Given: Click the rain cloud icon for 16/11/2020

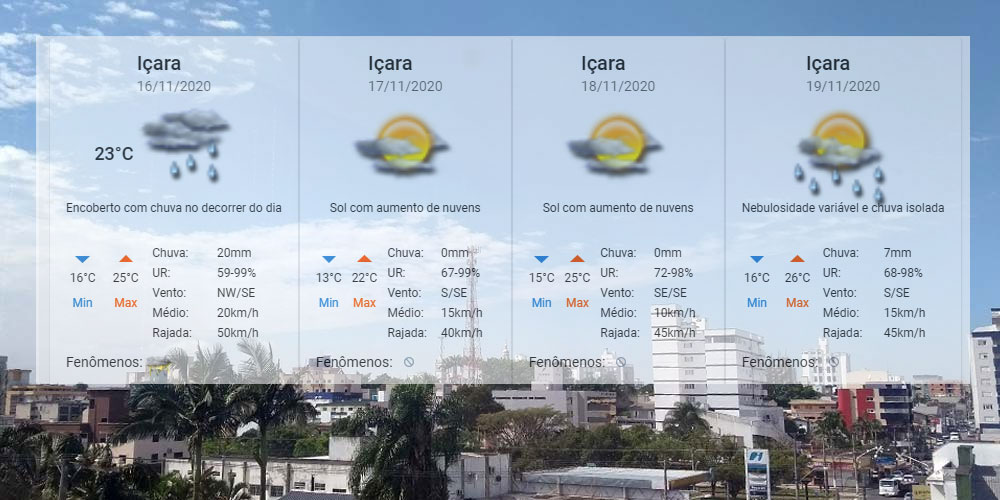Looking at the screenshot, I should coord(186,144).
